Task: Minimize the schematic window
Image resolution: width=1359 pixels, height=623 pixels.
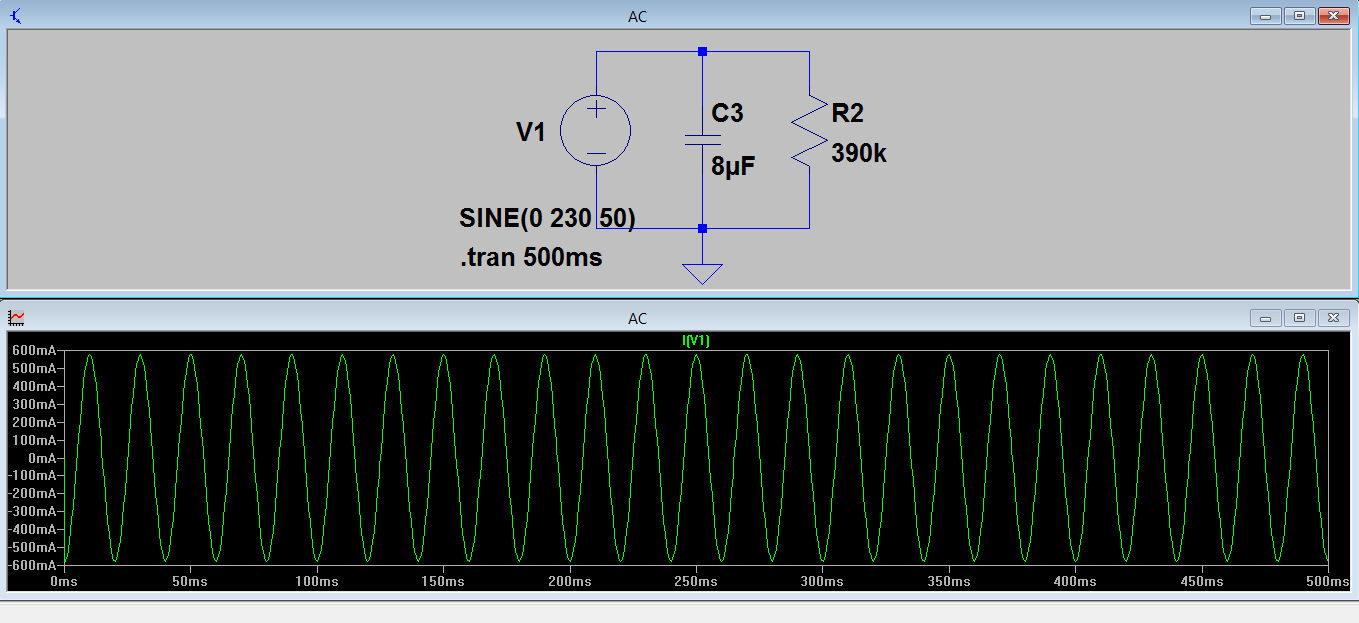Action: [x=1265, y=15]
